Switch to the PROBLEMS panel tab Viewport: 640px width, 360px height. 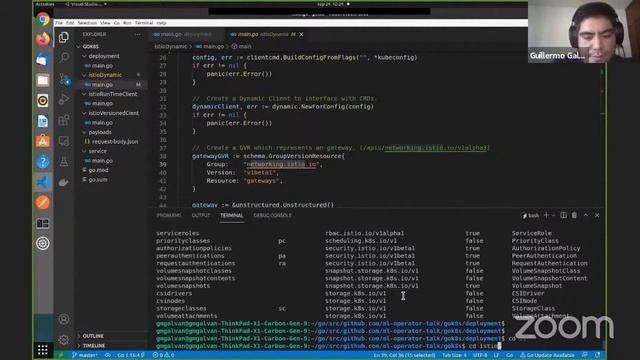click(x=169, y=215)
